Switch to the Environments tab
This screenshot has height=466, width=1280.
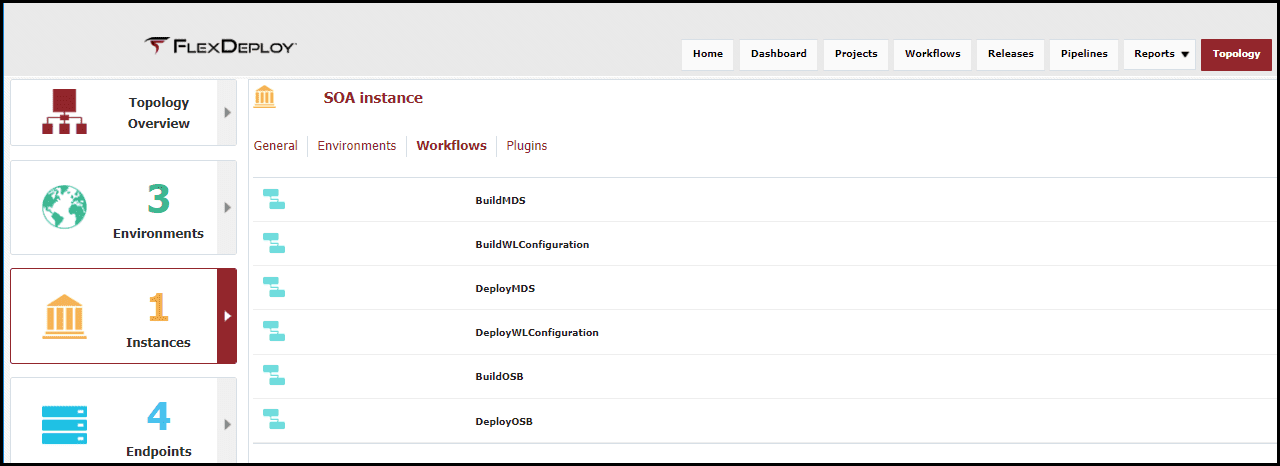[x=357, y=145]
